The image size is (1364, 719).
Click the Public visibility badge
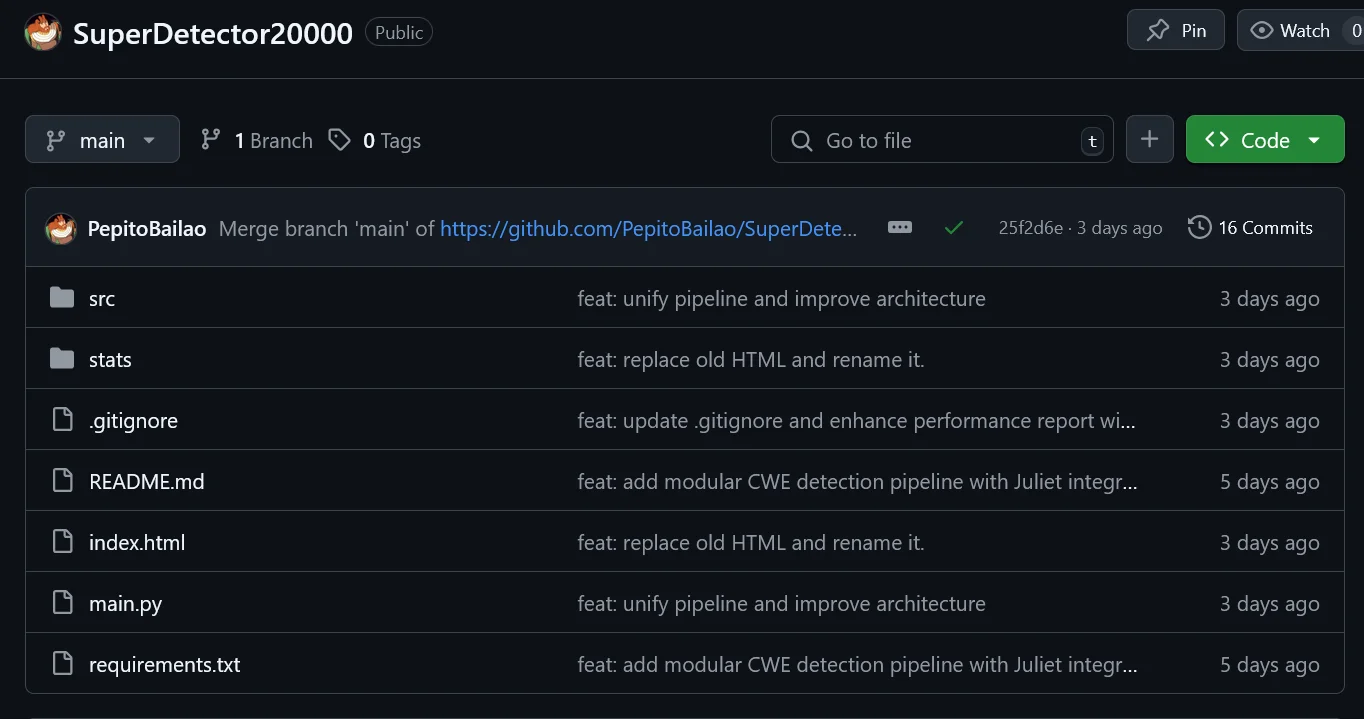[x=399, y=32]
